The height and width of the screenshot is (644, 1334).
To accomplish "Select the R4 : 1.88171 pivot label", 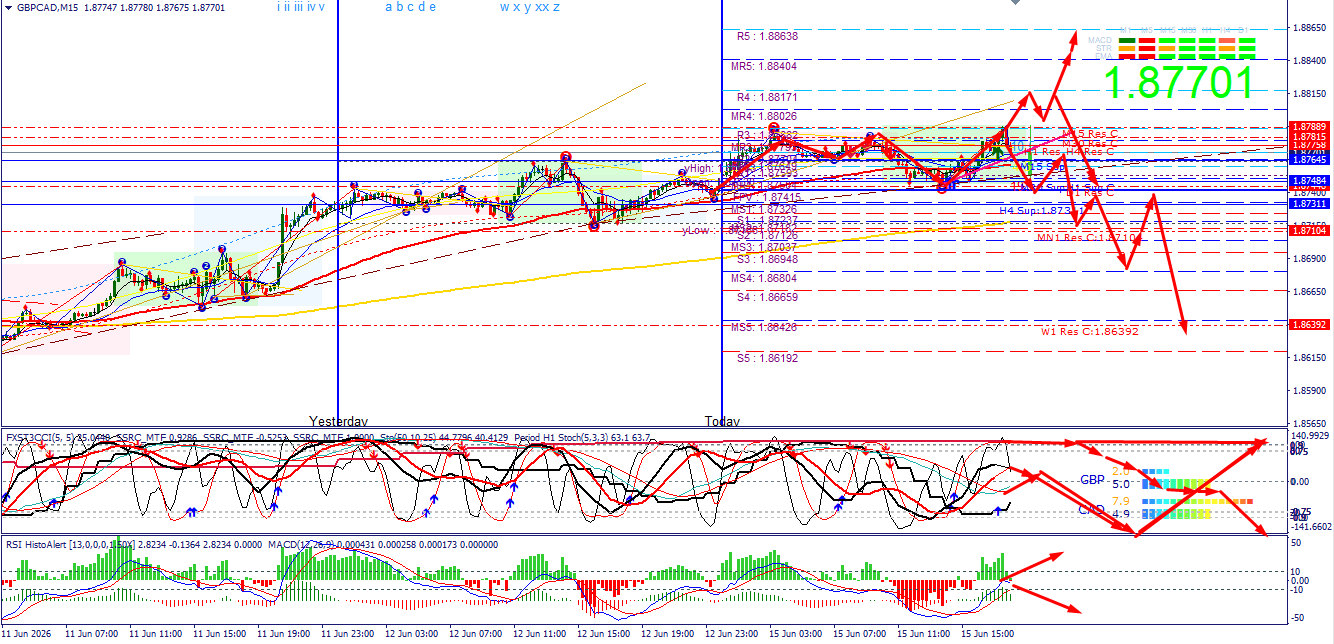I will click(767, 98).
